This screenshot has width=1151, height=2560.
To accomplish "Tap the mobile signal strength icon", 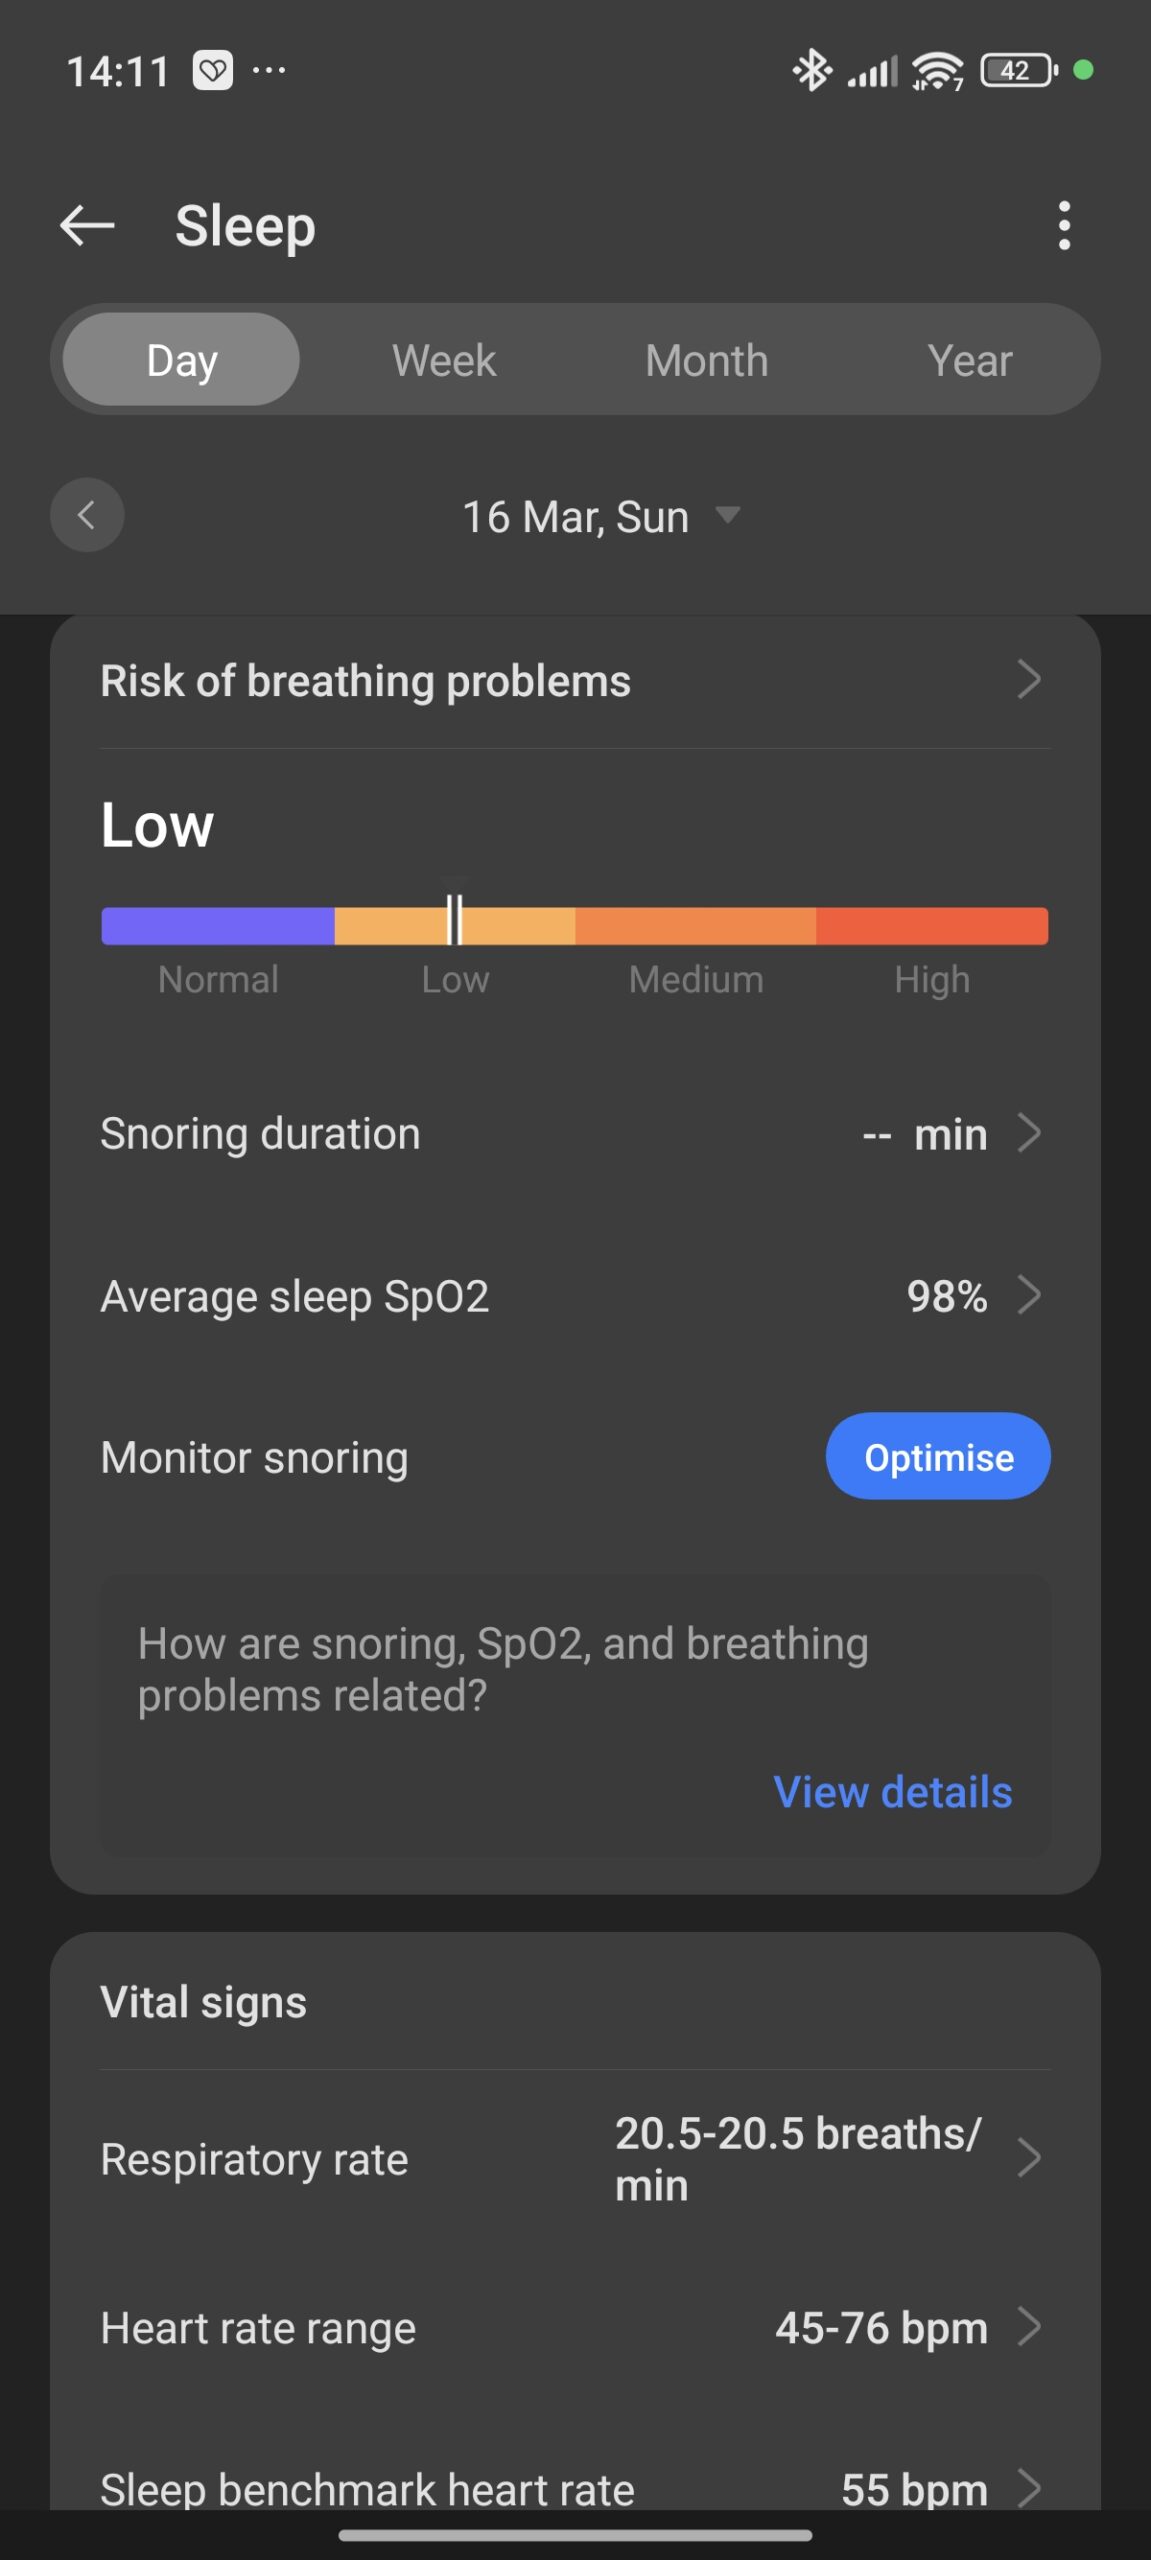I will click(x=873, y=71).
